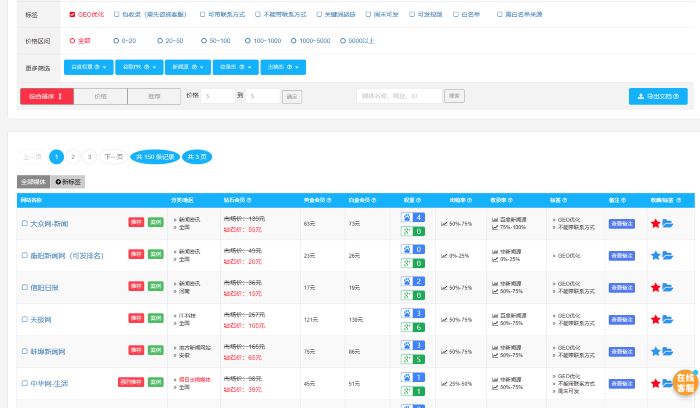Click the blue note button in 蚌埠新闻网 row
Viewport: 700px width, 408px height.
621,352
